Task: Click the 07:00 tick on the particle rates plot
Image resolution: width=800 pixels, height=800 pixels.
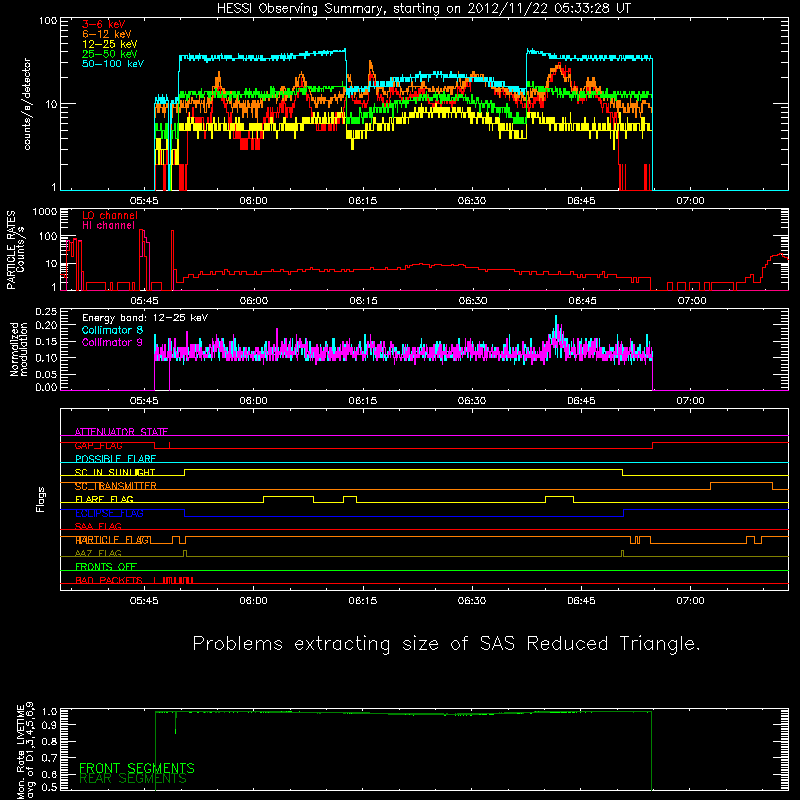Action: pyautogui.click(x=692, y=301)
